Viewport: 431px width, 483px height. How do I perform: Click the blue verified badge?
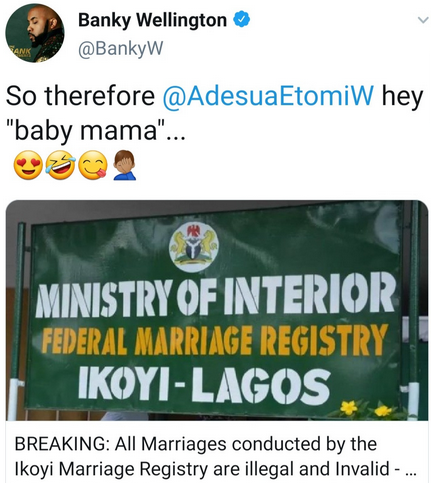point(241,20)
